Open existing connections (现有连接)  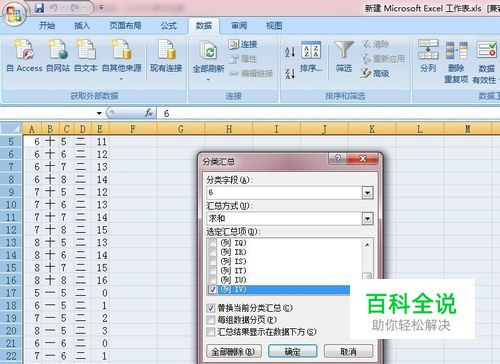point(166,57)
